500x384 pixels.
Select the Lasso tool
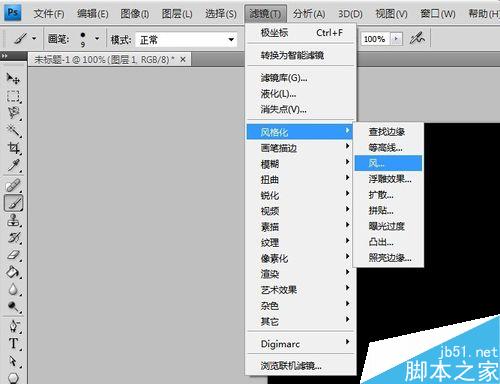coord(13,113)
